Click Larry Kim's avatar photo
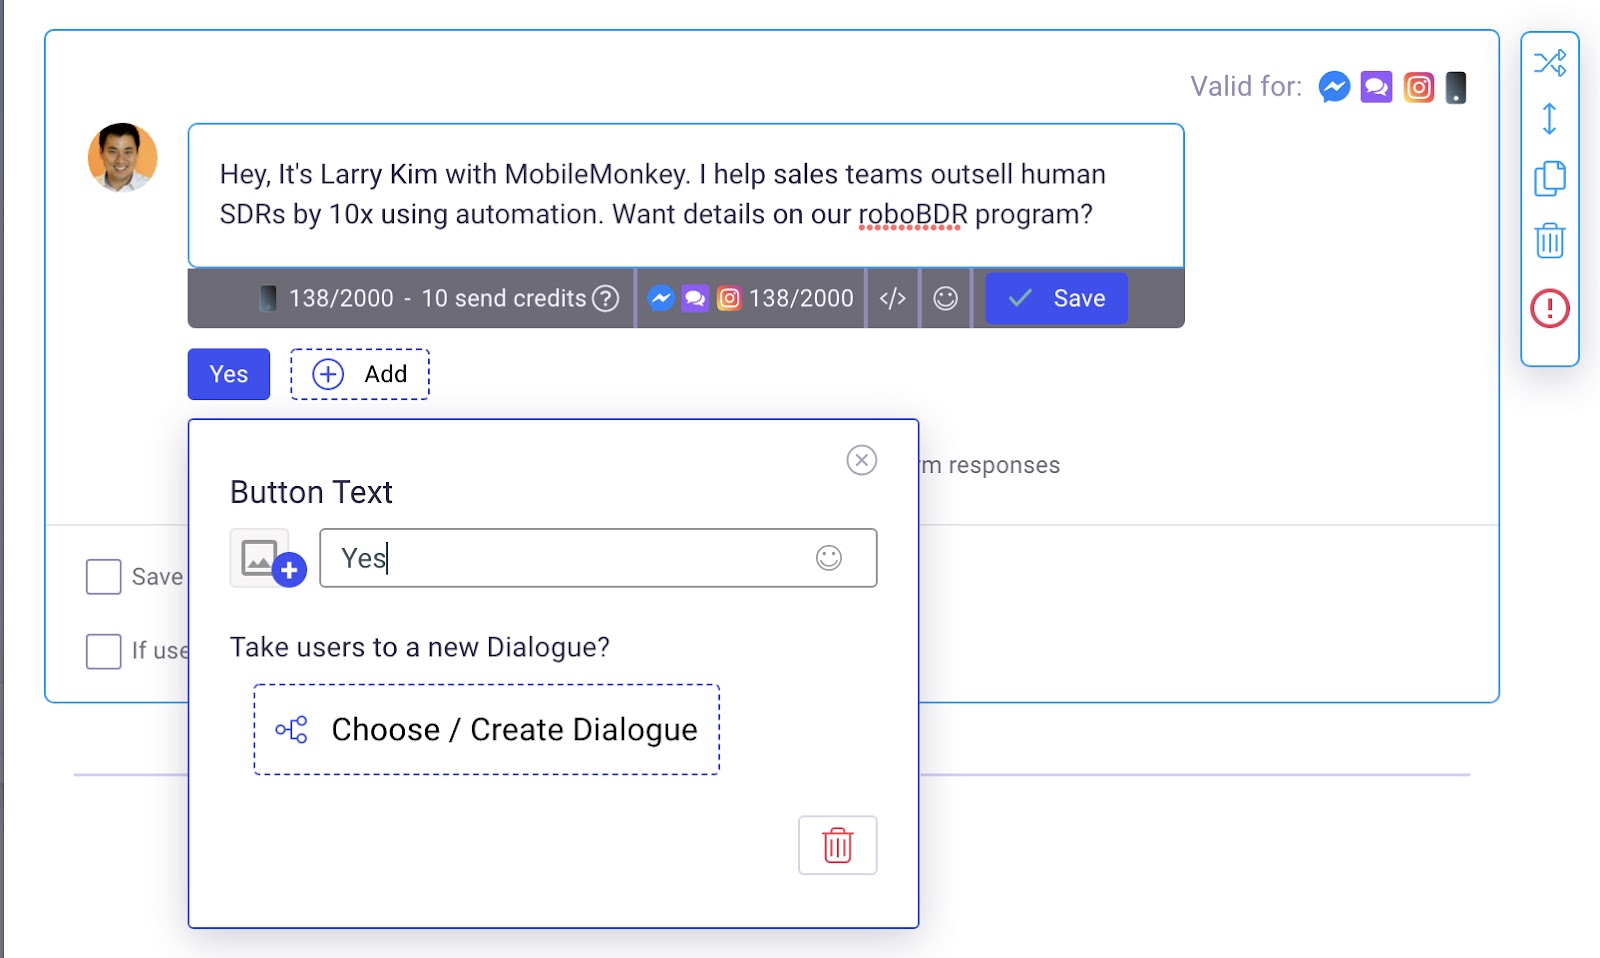Screen dimensions: 1600x958 (123, 158)
